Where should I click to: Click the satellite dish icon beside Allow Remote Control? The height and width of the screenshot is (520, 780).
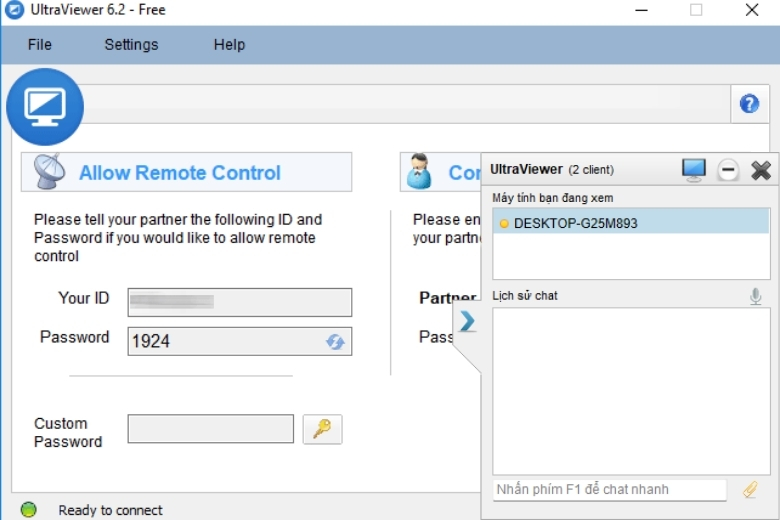[49, 172]
